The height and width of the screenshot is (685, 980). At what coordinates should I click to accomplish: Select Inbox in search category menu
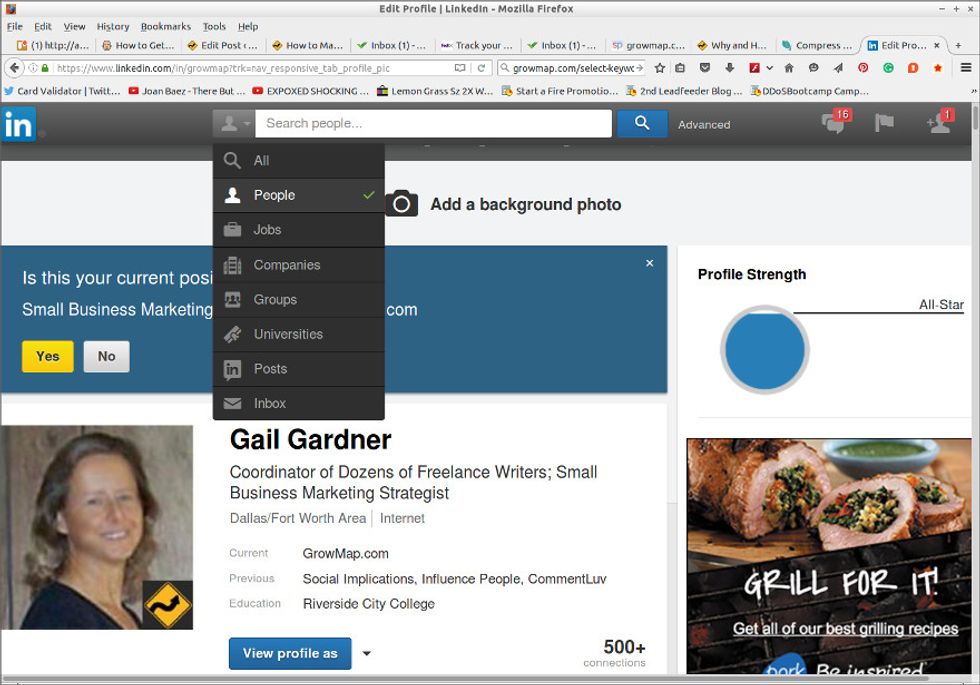[x=299, y=403]
